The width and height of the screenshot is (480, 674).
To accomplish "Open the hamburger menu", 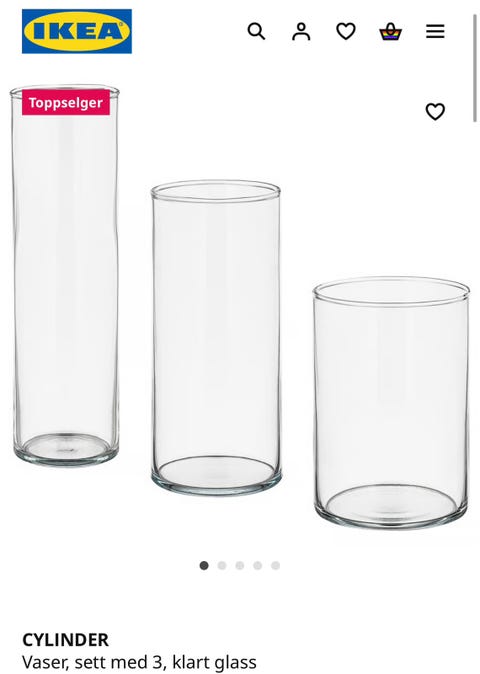I will pos(435,31).
